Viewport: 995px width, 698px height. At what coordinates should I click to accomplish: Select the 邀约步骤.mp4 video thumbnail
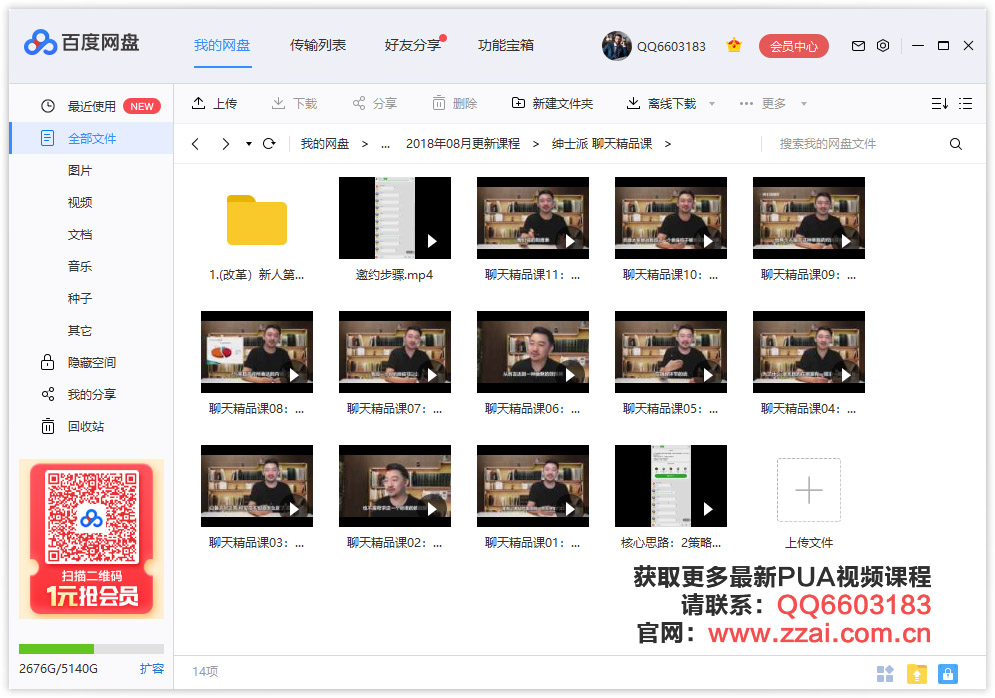395,218
